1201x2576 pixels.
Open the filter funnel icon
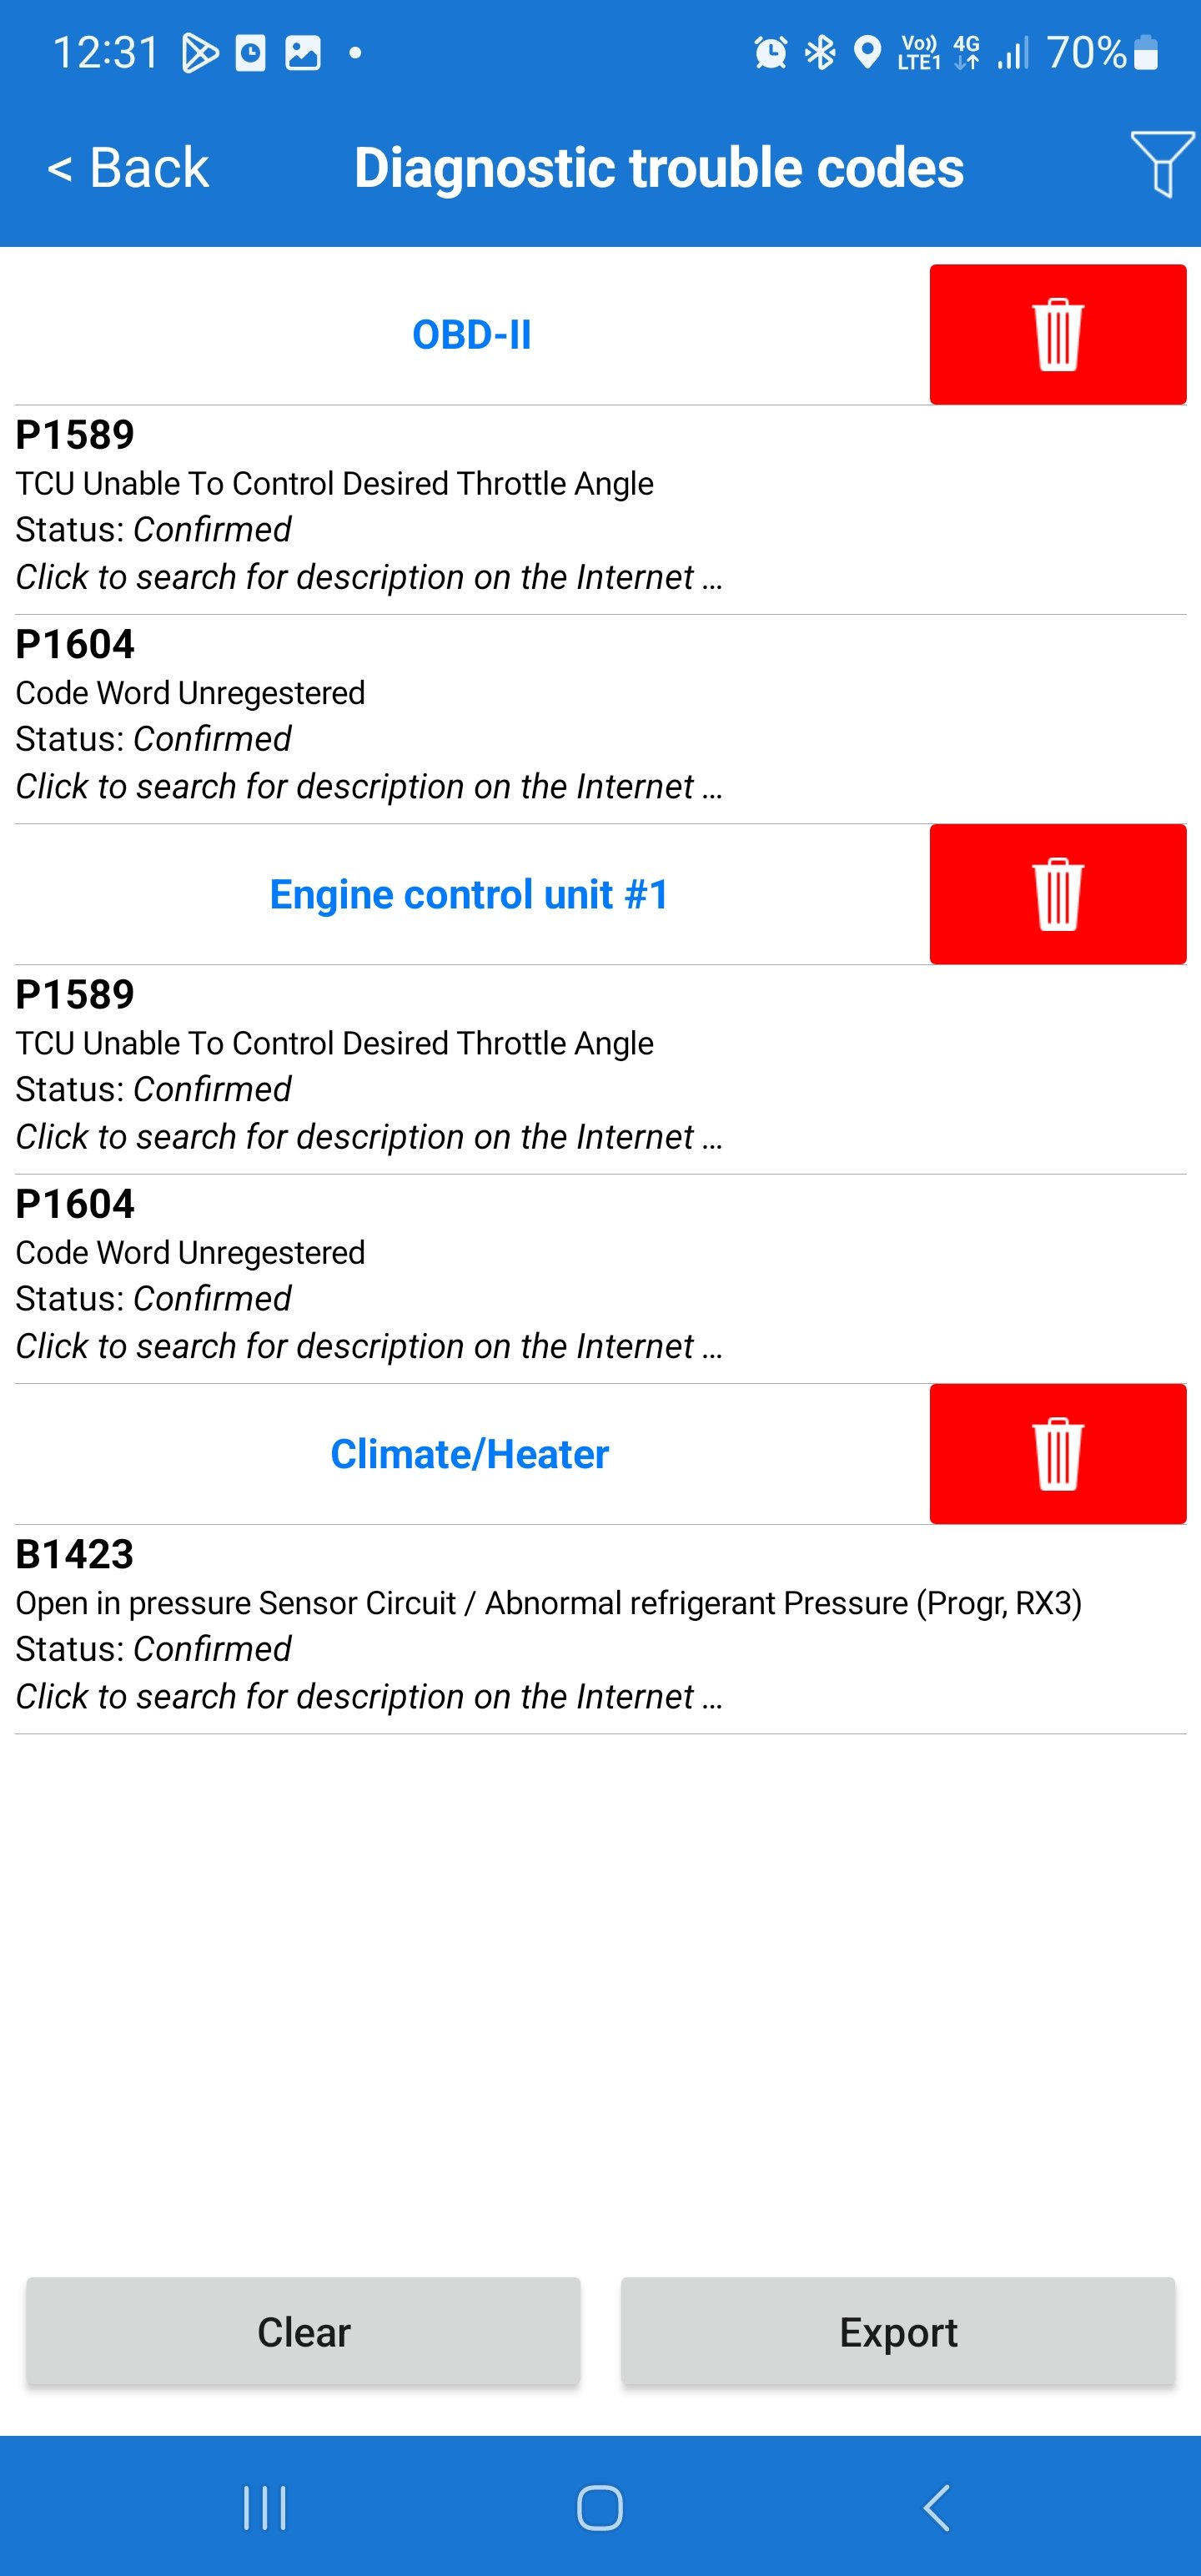(x=1162, y=164)
